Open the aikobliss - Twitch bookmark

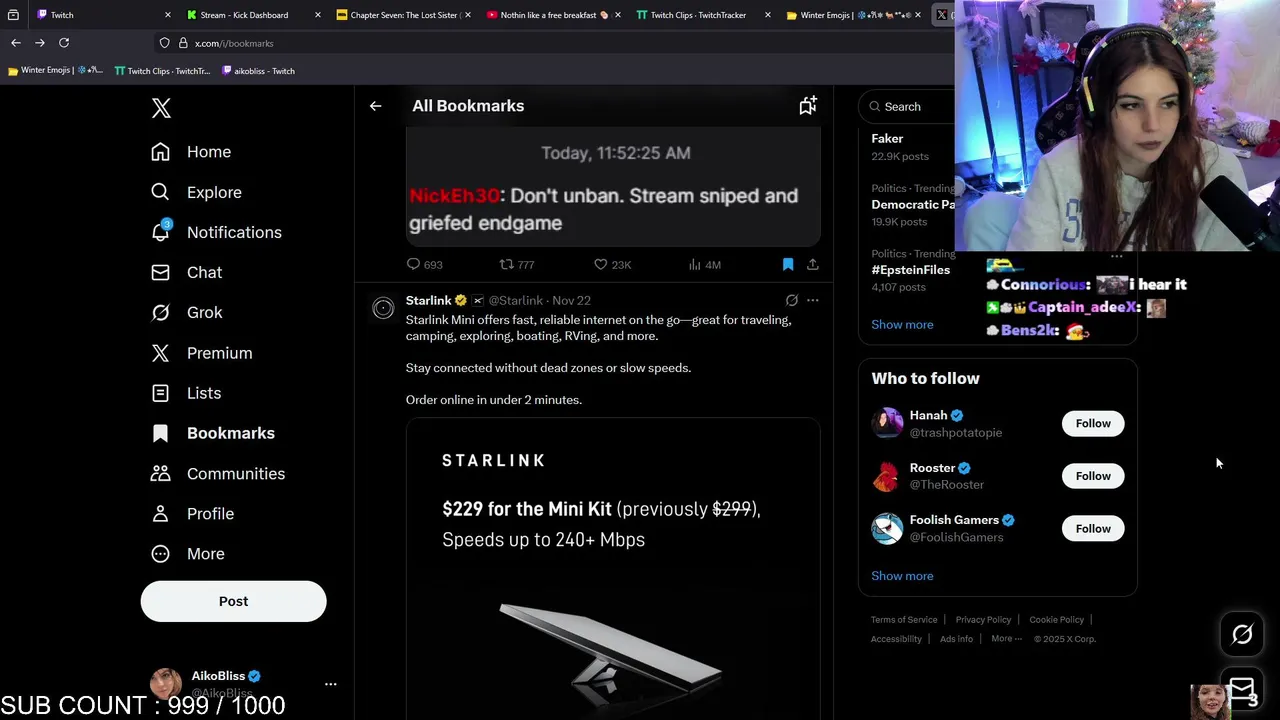coord(258,71)
